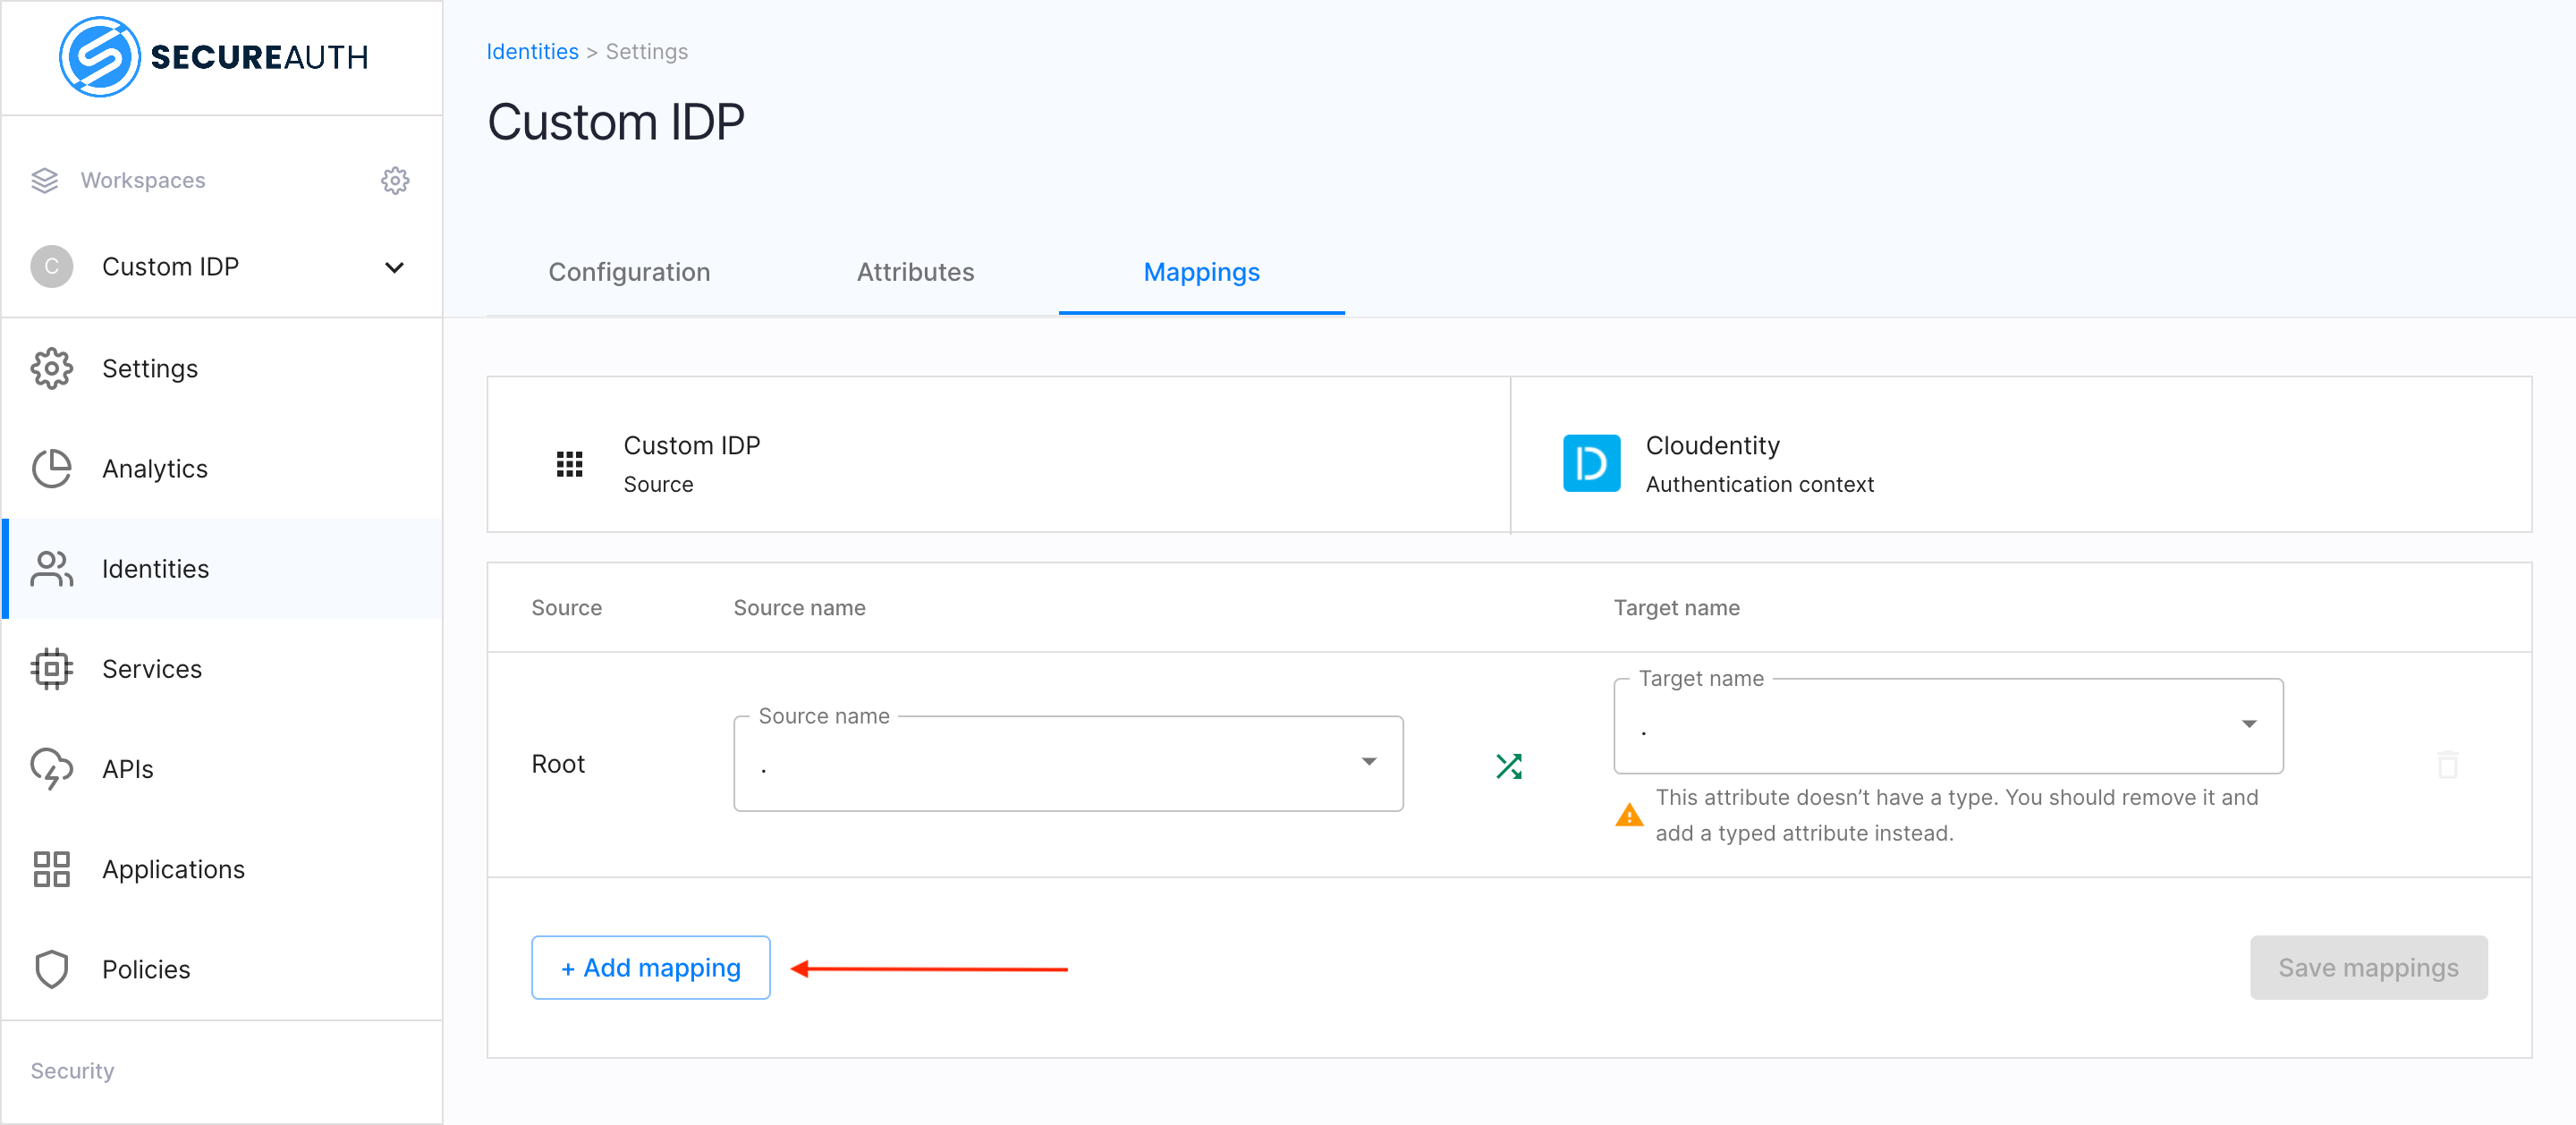Switch to the Configuration tab
This screenshot has height=1125, width=2576.
[629, 272]
